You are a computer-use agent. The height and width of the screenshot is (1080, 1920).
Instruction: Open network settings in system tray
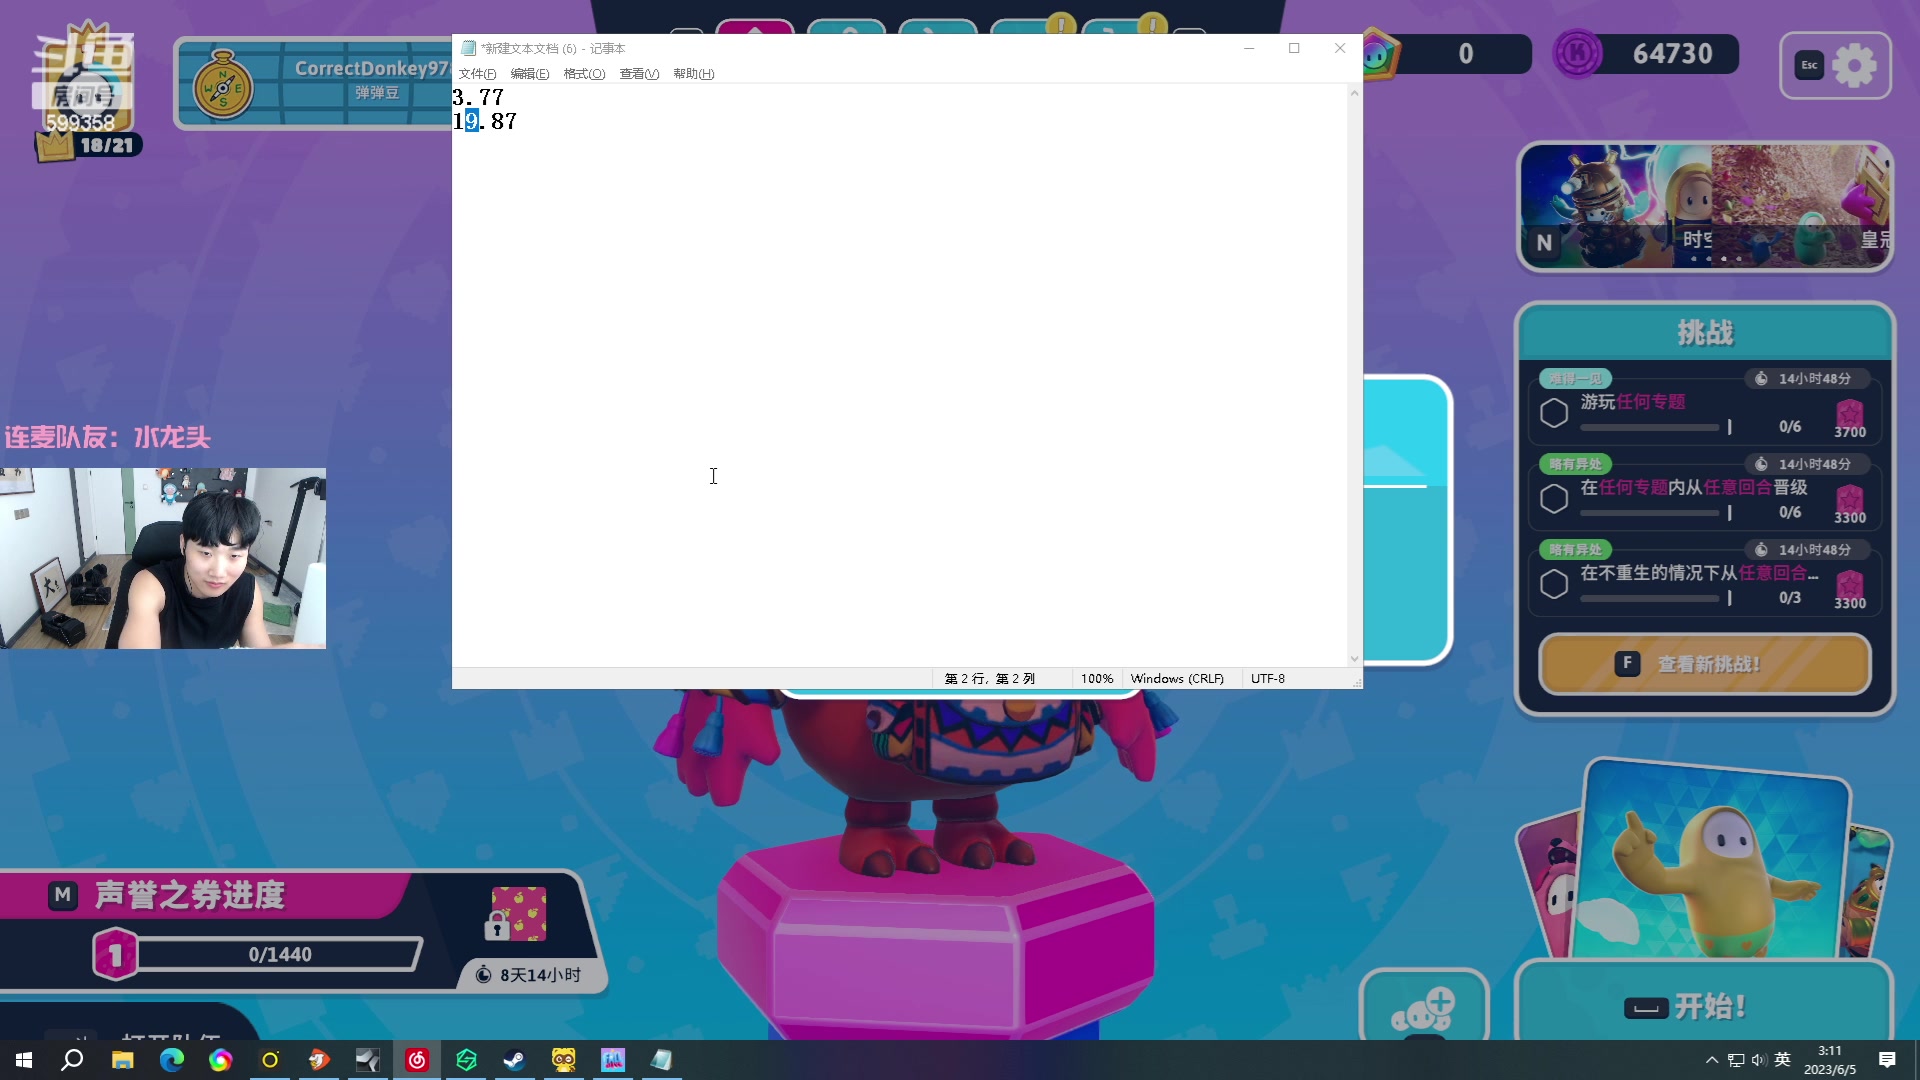point(1736,1060)
